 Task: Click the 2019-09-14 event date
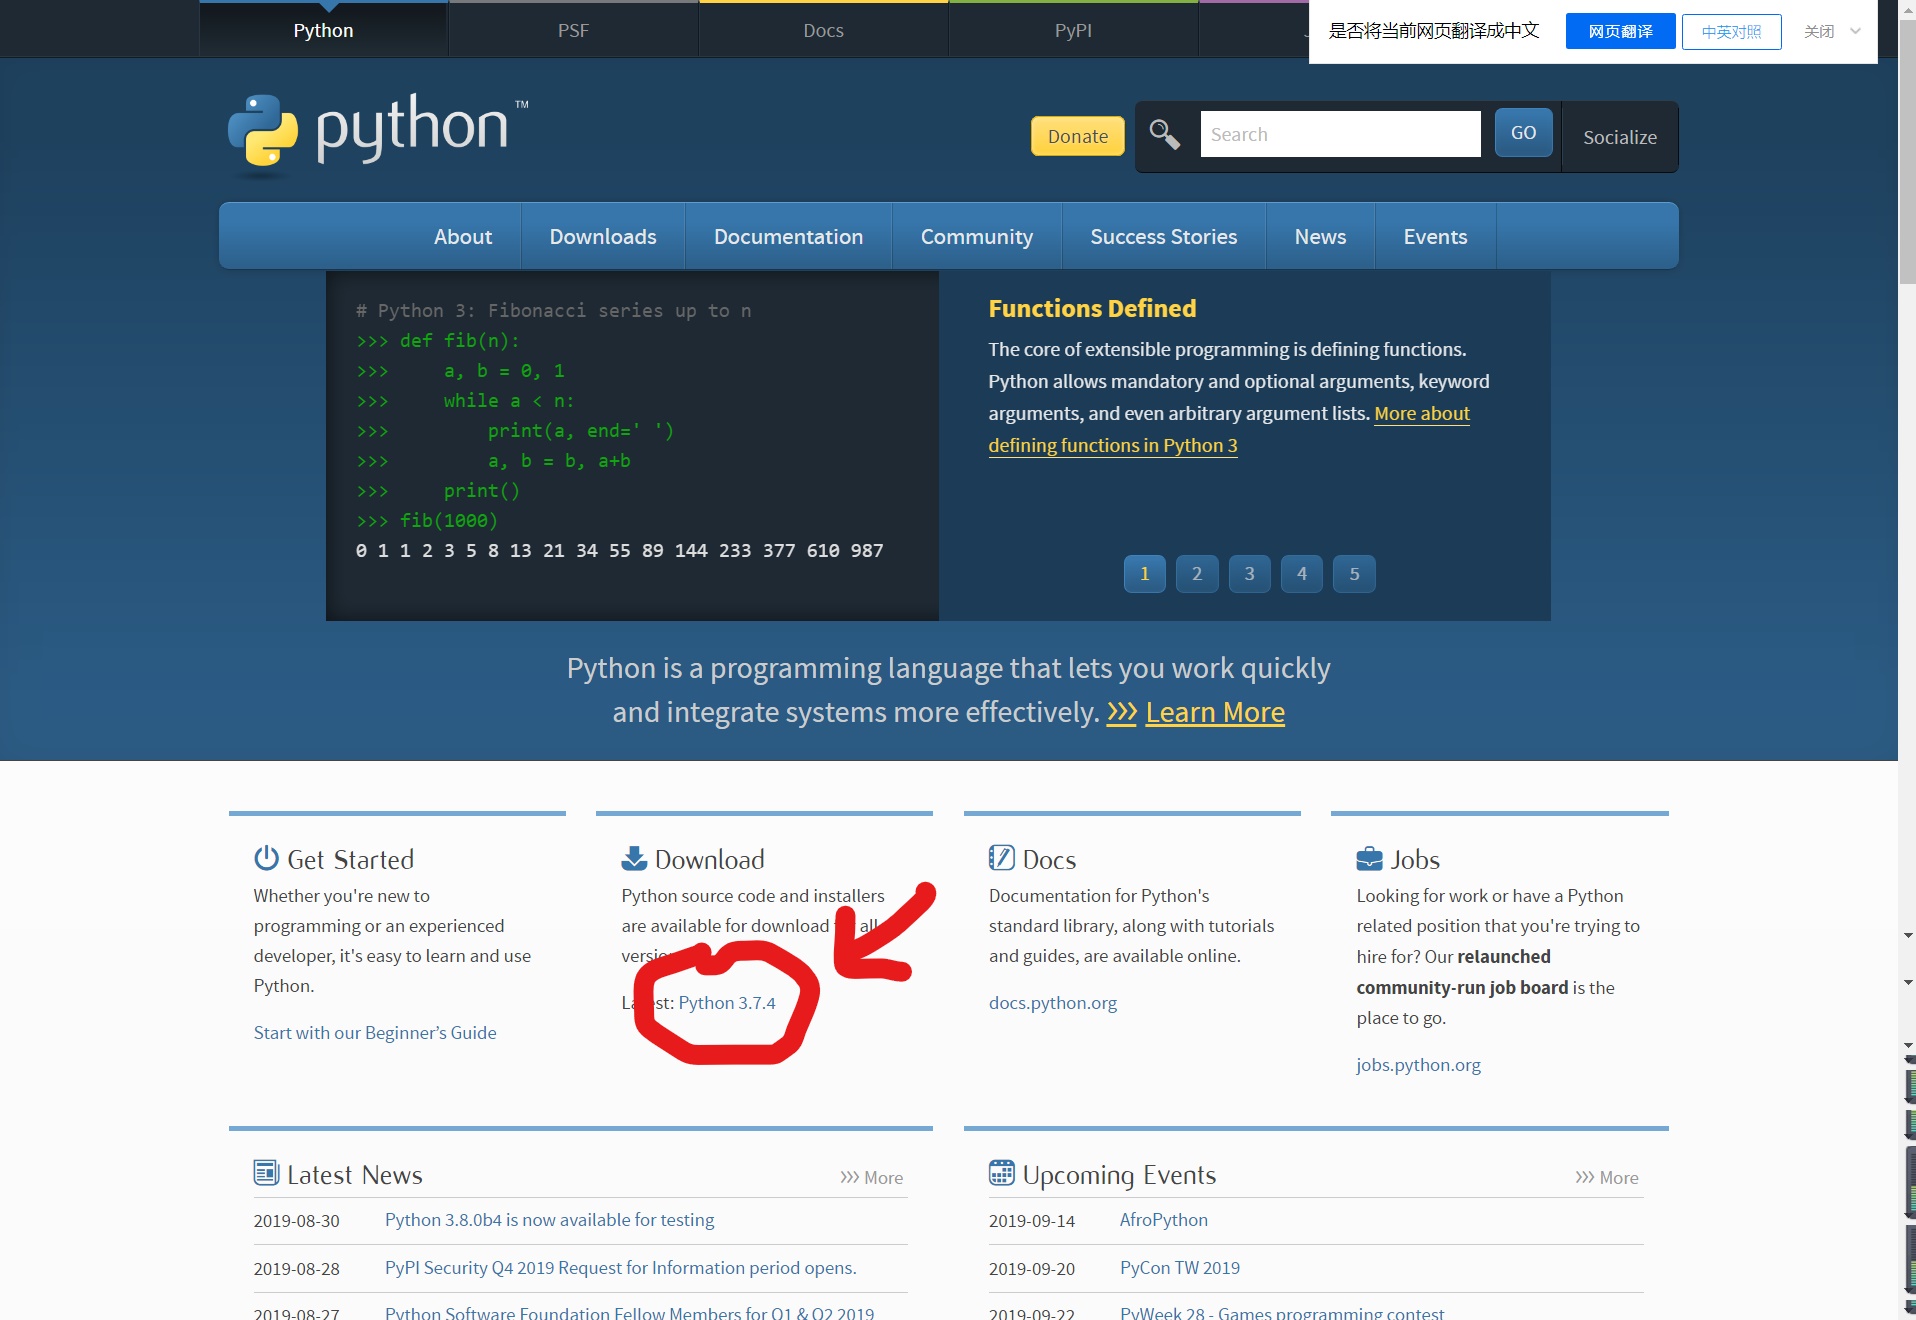tap(1031, 1220)
